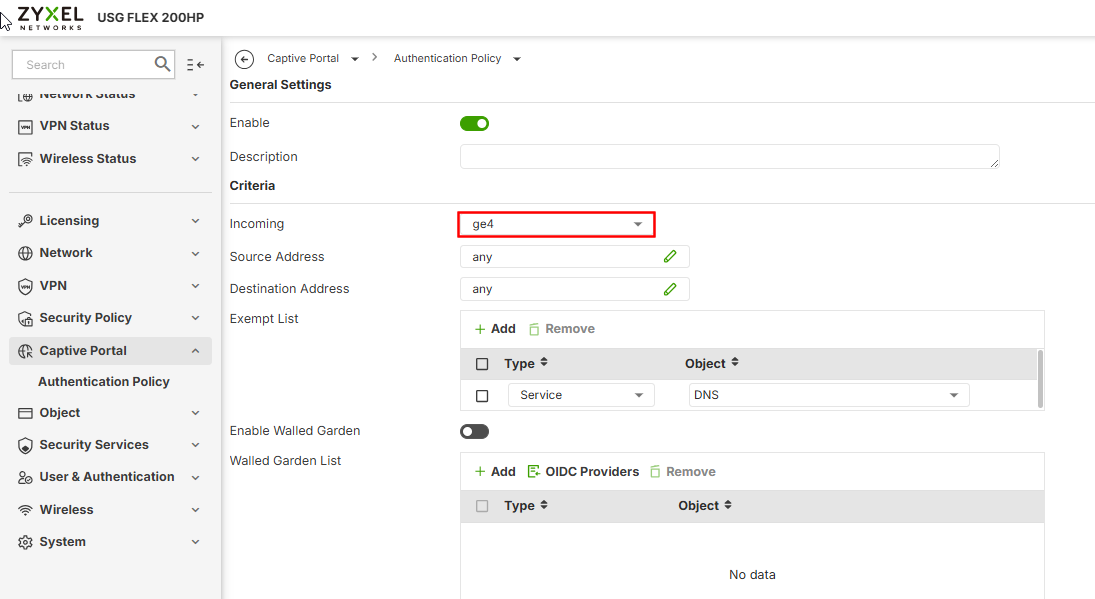This screenshot has height=599, width=1095.
Task: Check the Service DNS row checkbox
Action: point(482,396)
